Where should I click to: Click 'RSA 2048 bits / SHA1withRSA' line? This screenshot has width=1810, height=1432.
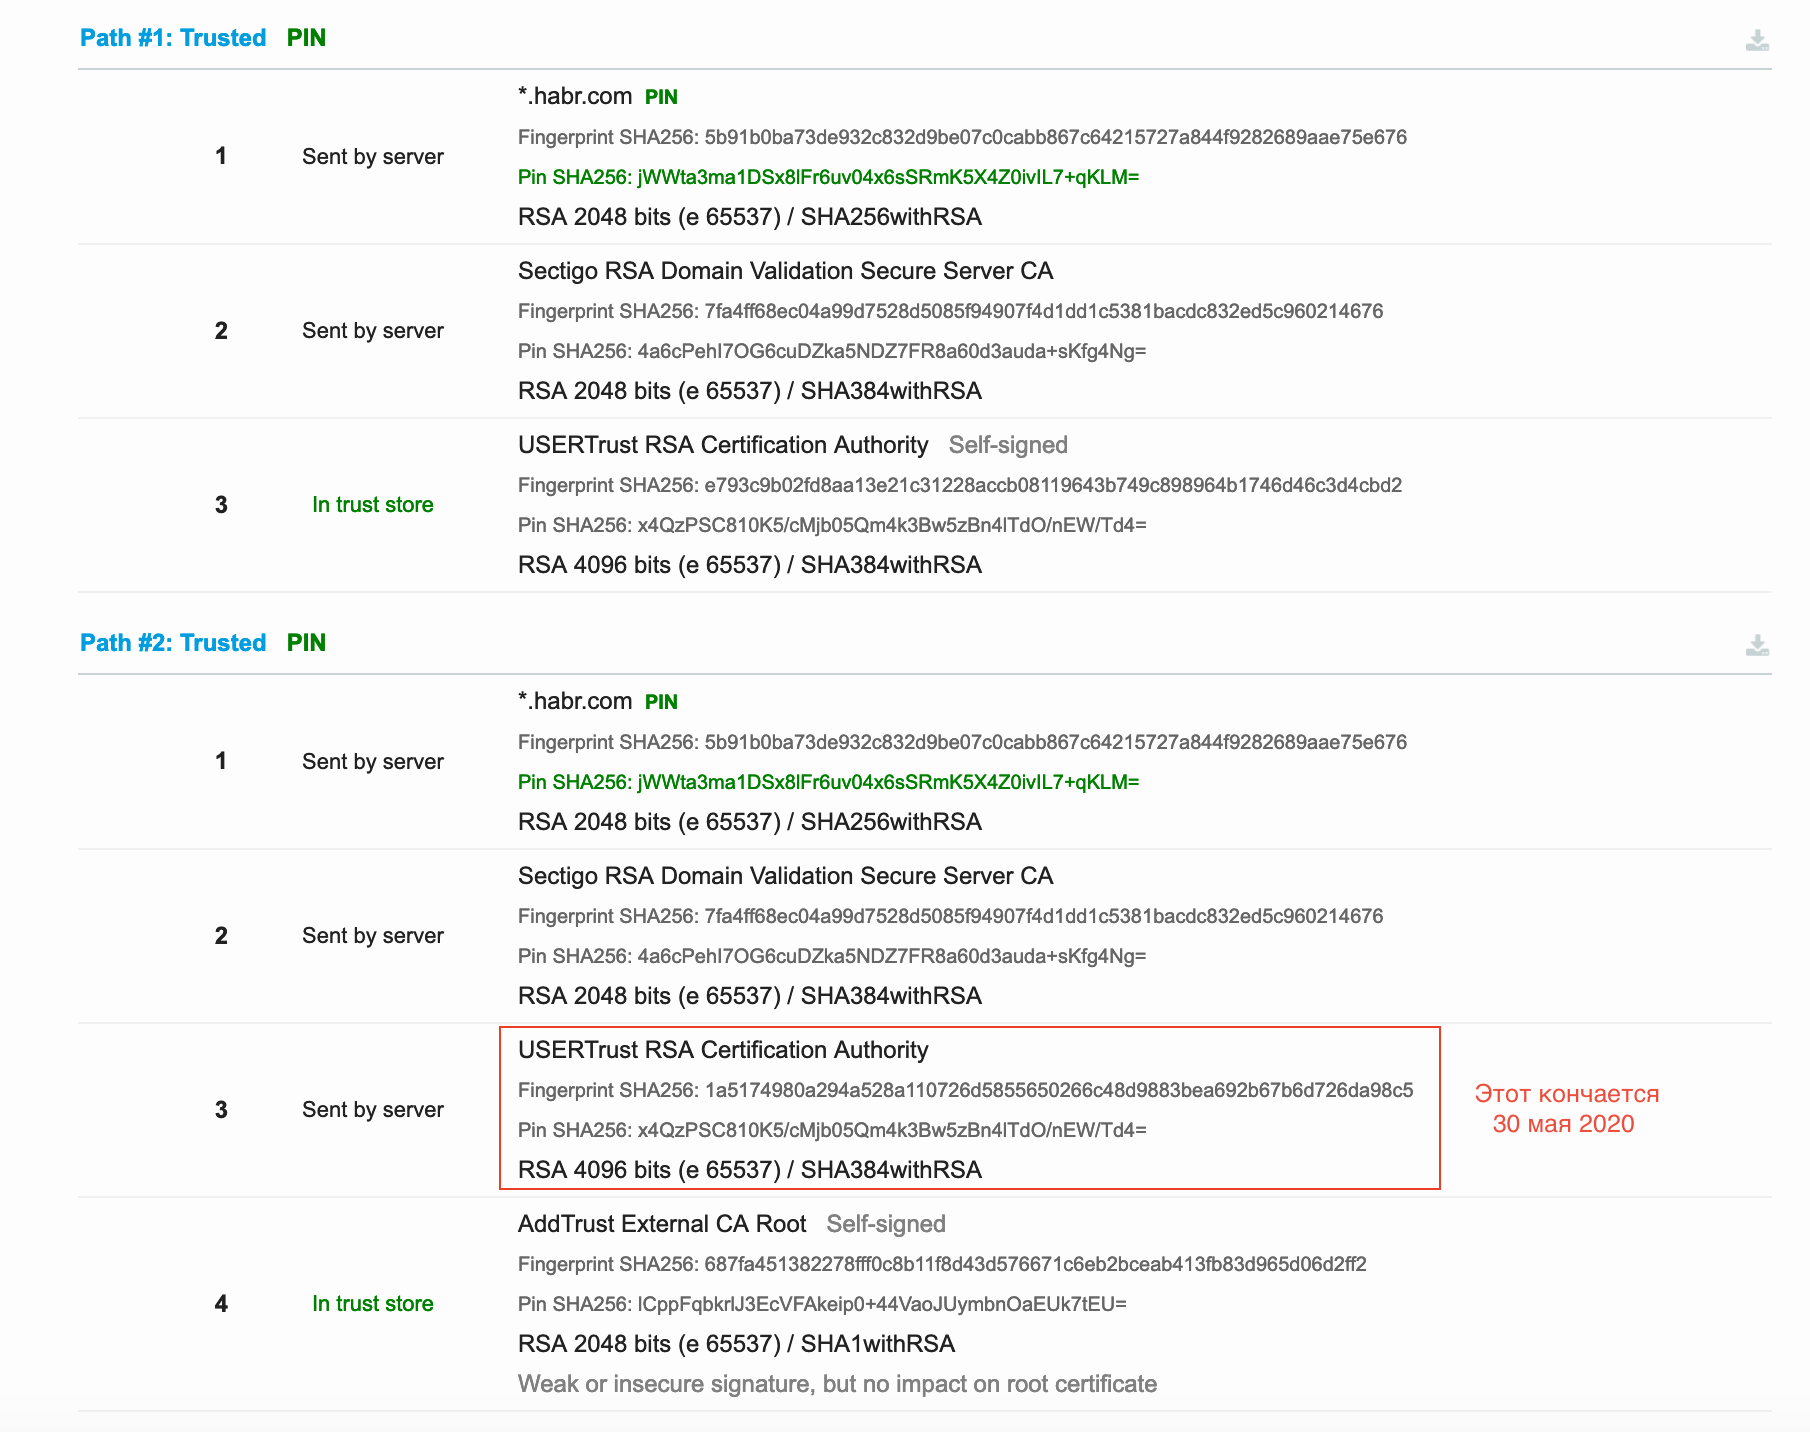click(x=737, y=1344)
